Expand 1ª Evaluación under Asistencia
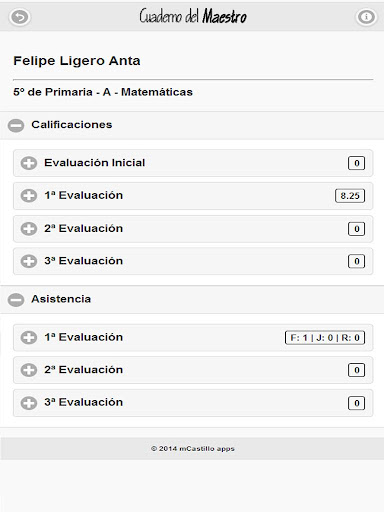Image resolution: width=384 pixels, height=512 pixels. pos(193,337)
